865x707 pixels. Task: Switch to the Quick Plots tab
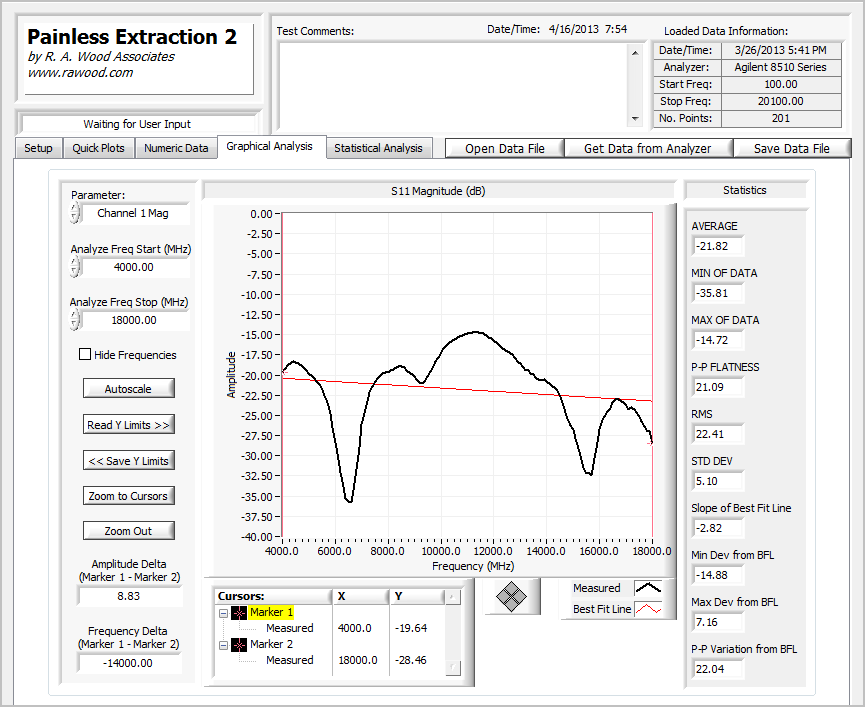tap(98, 148)
